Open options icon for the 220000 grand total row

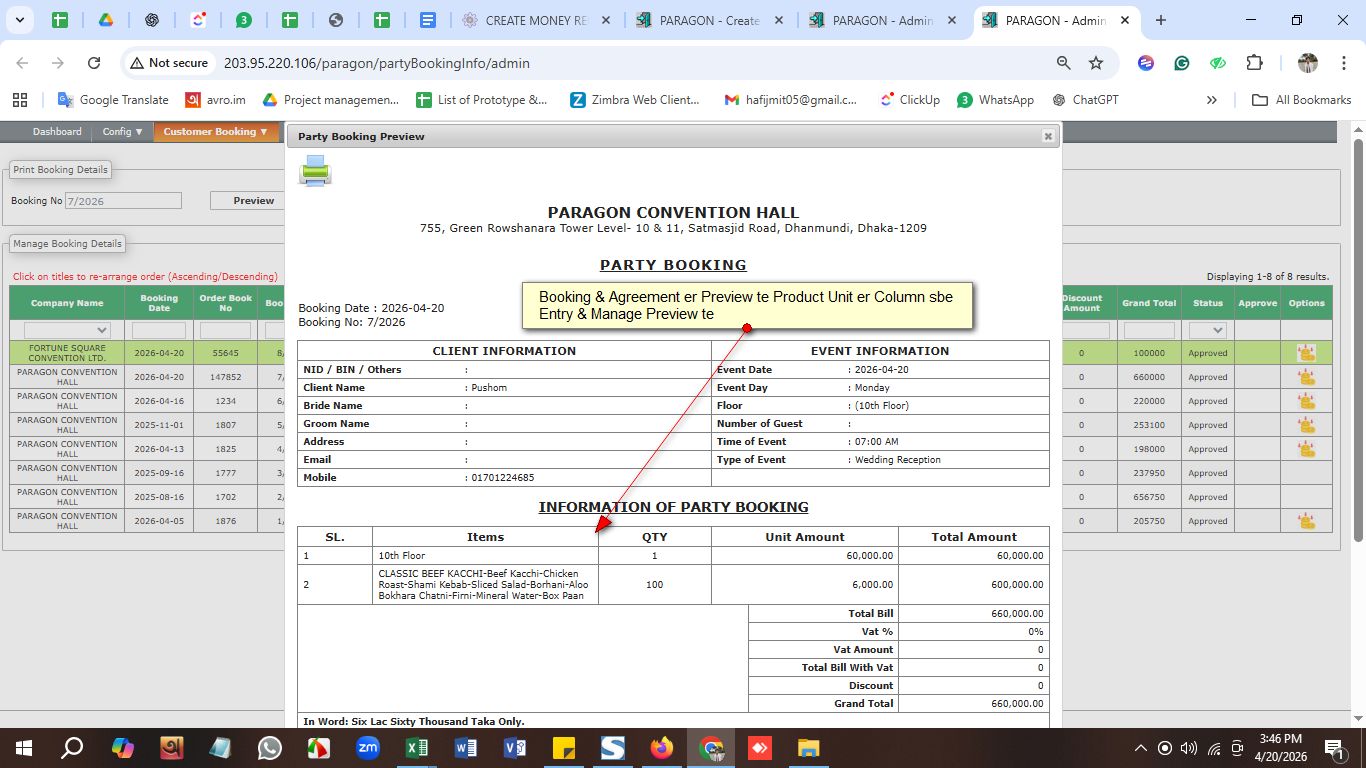tap(1306, 401)
